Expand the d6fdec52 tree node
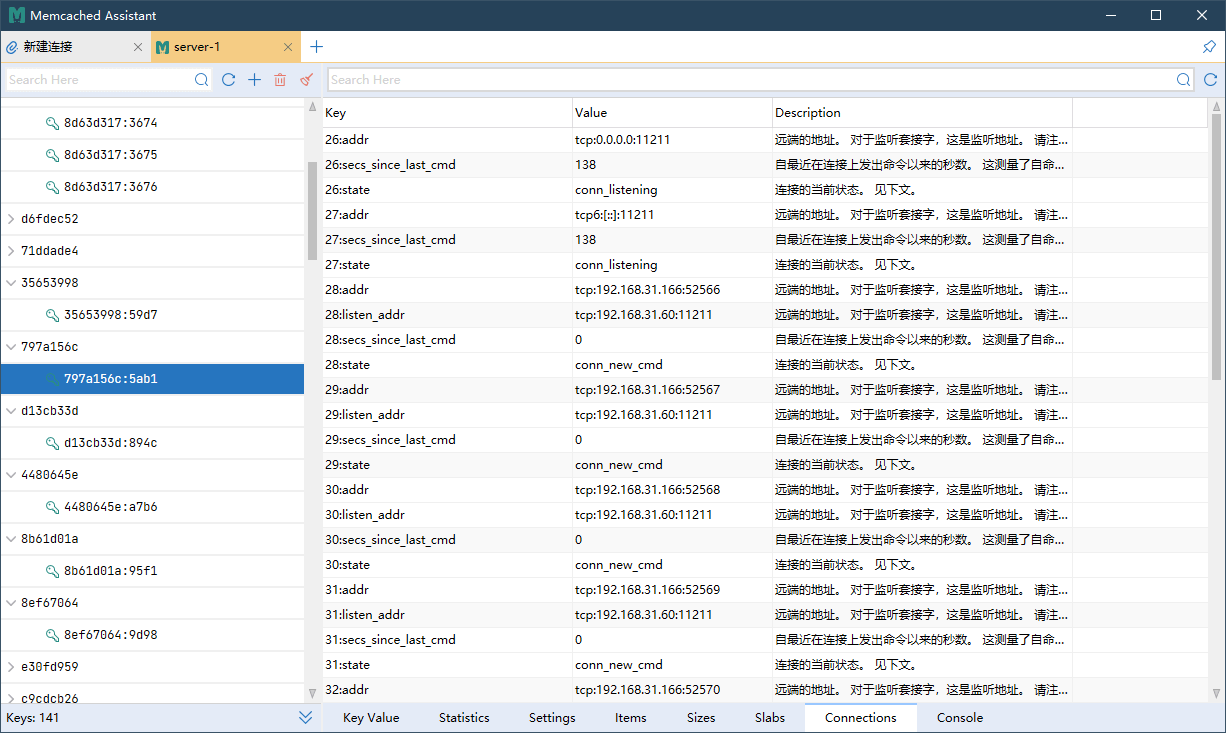 pos(10,219)
